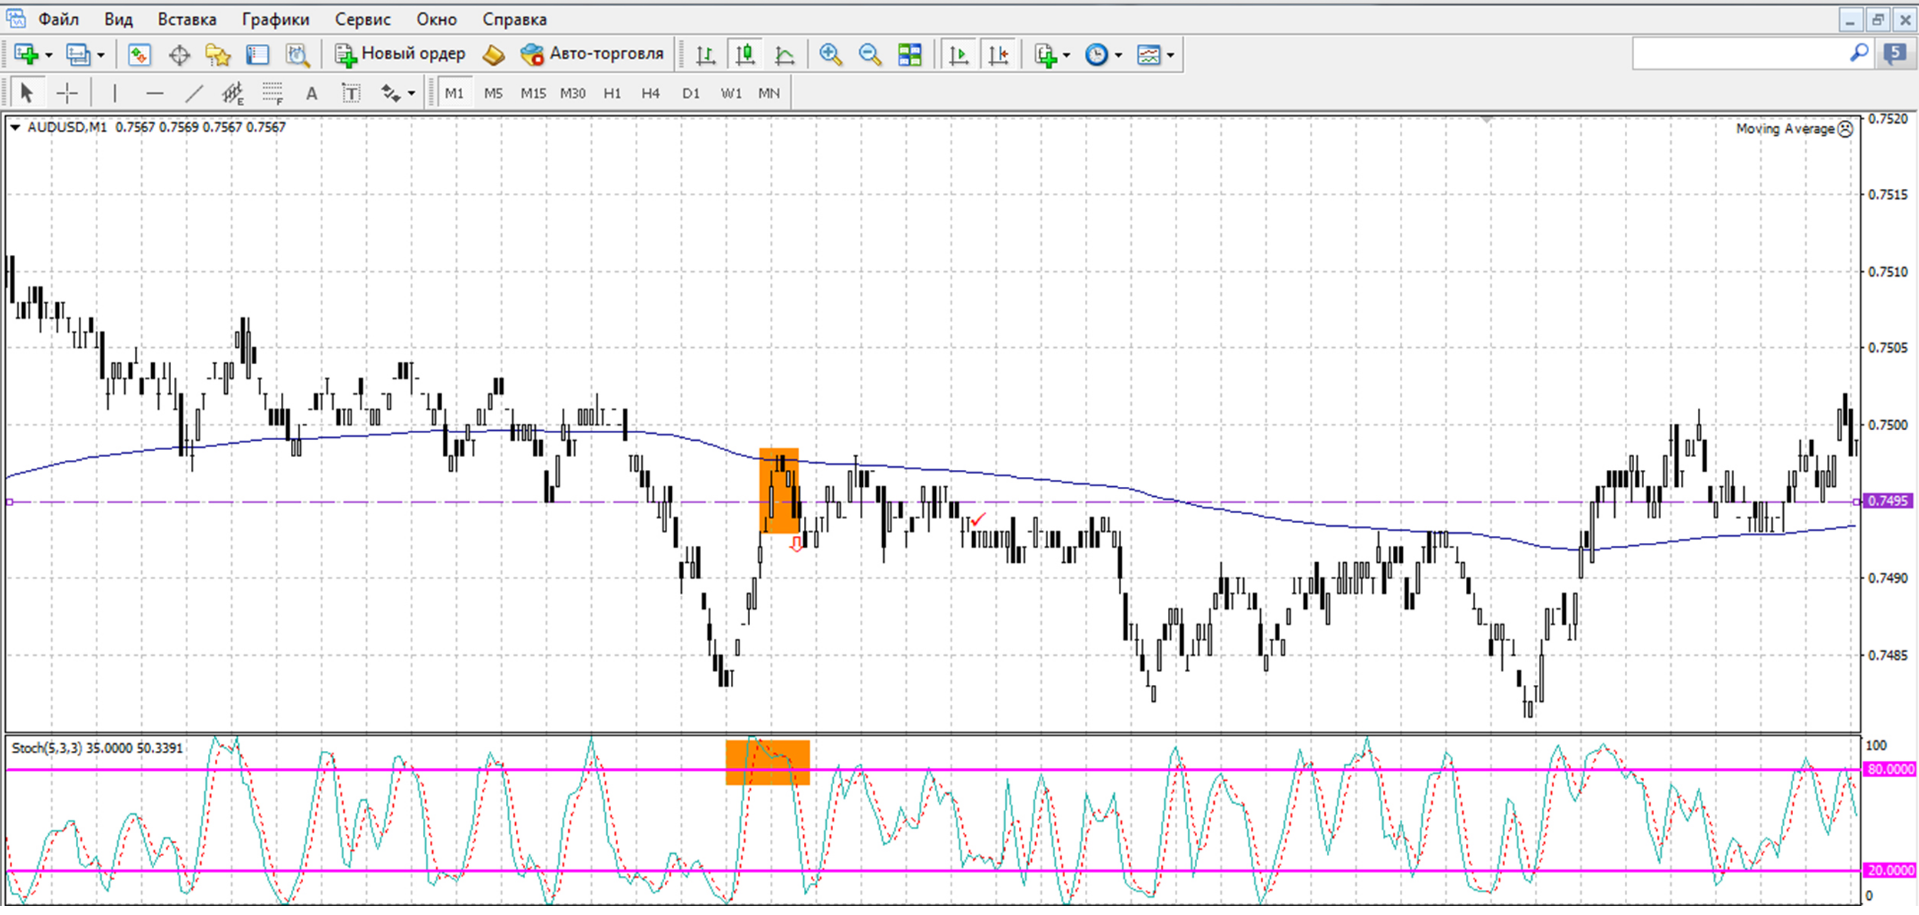1919x915 pixels.
Task: Select the trendline drawing tool
Action: [x=193, y=93]
